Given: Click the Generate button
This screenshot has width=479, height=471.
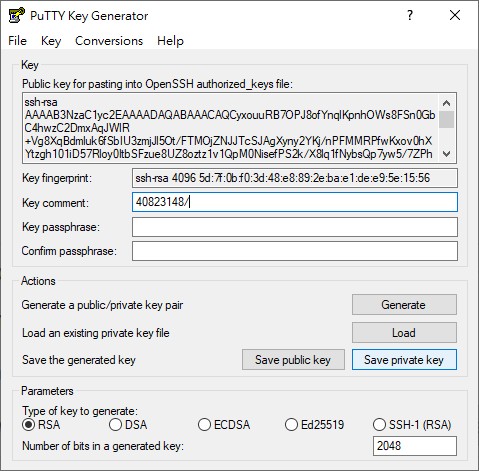Looking at the screenshot, I should click(x=404, y=305).
